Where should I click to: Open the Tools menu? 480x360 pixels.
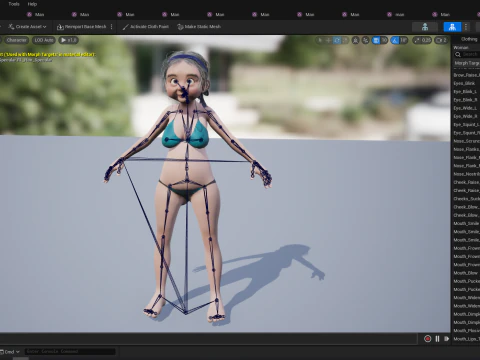point(14,4)
